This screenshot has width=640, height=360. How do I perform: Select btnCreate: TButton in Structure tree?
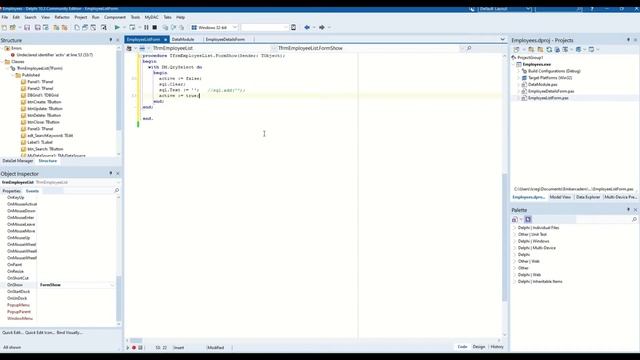coord(44,102)
